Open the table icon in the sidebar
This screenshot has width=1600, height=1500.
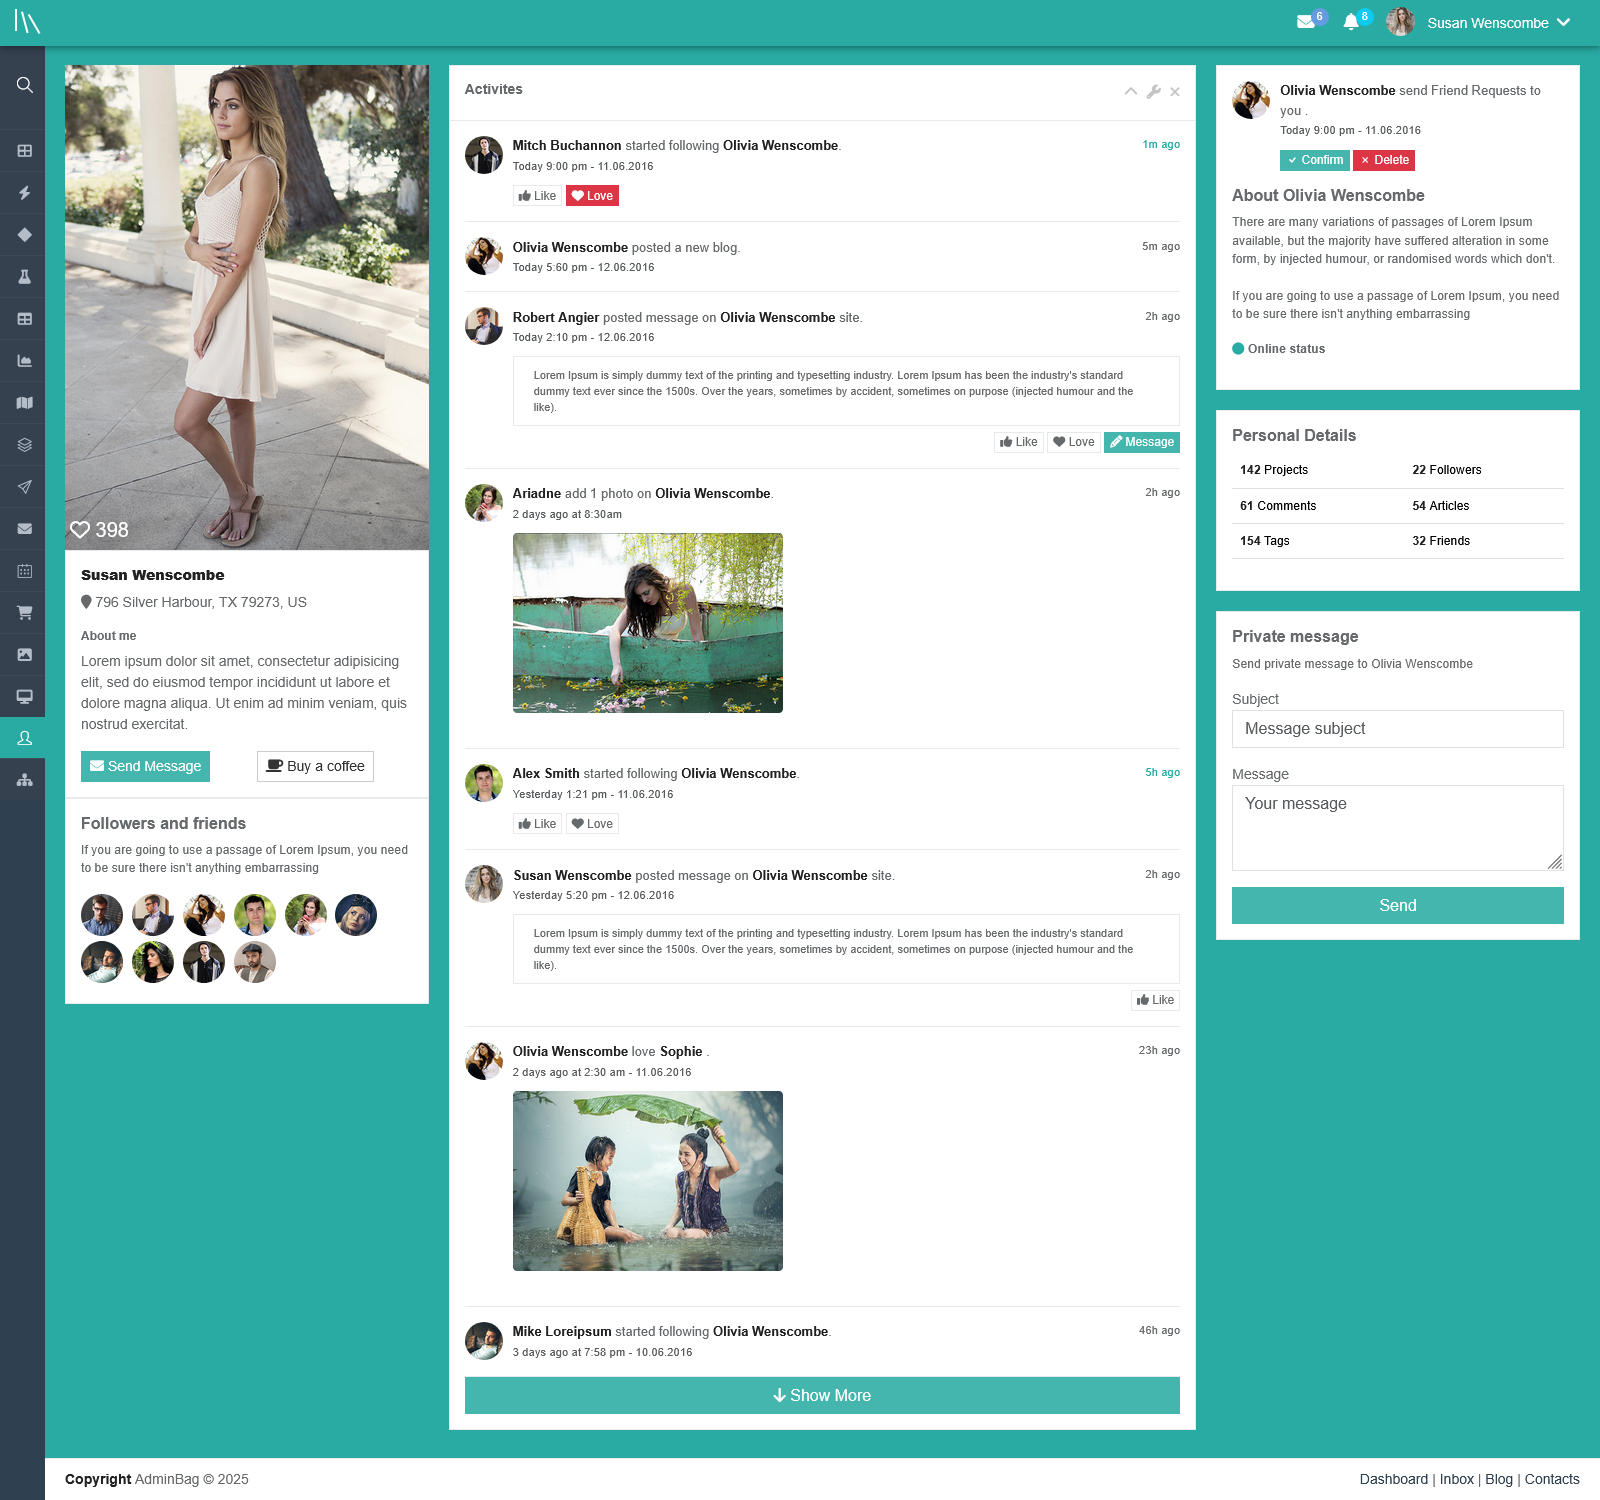(25, 319)
